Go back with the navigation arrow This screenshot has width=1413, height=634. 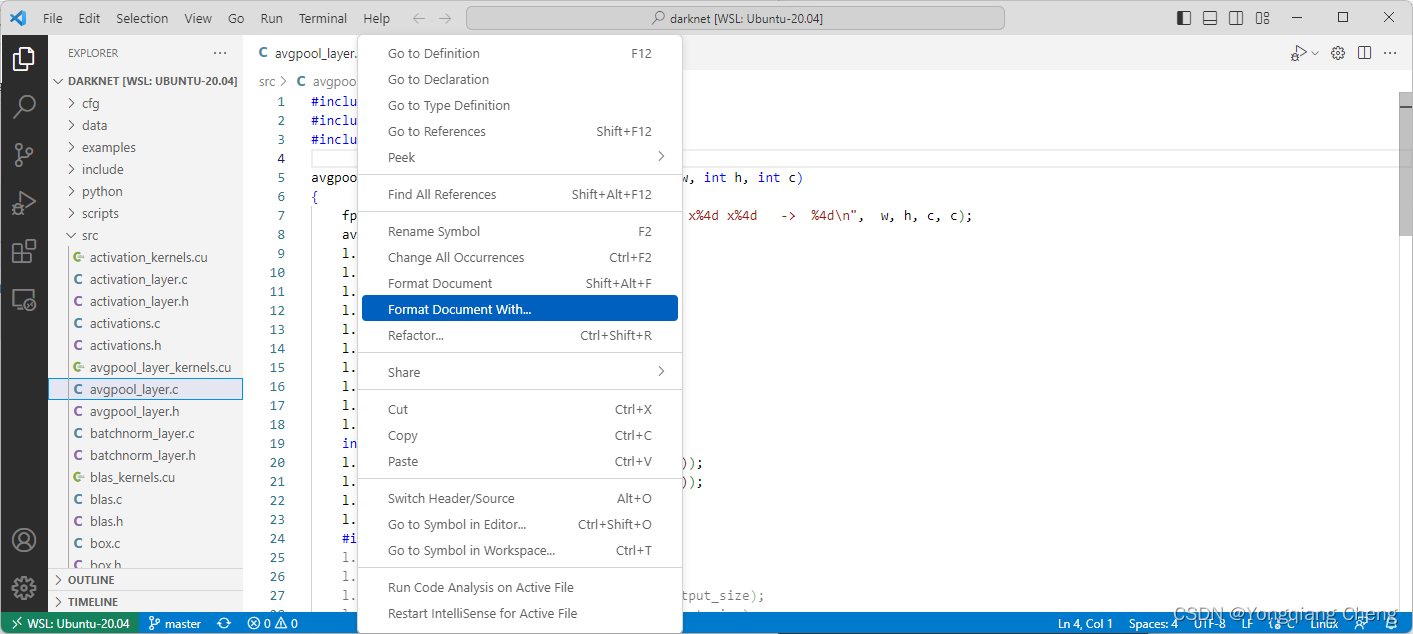[419, 18]
